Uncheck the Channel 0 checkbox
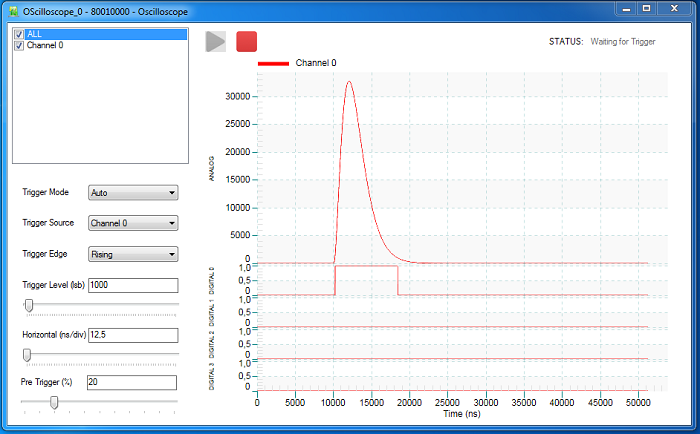This screenshot has height=434, width=700. pos(19,46)
